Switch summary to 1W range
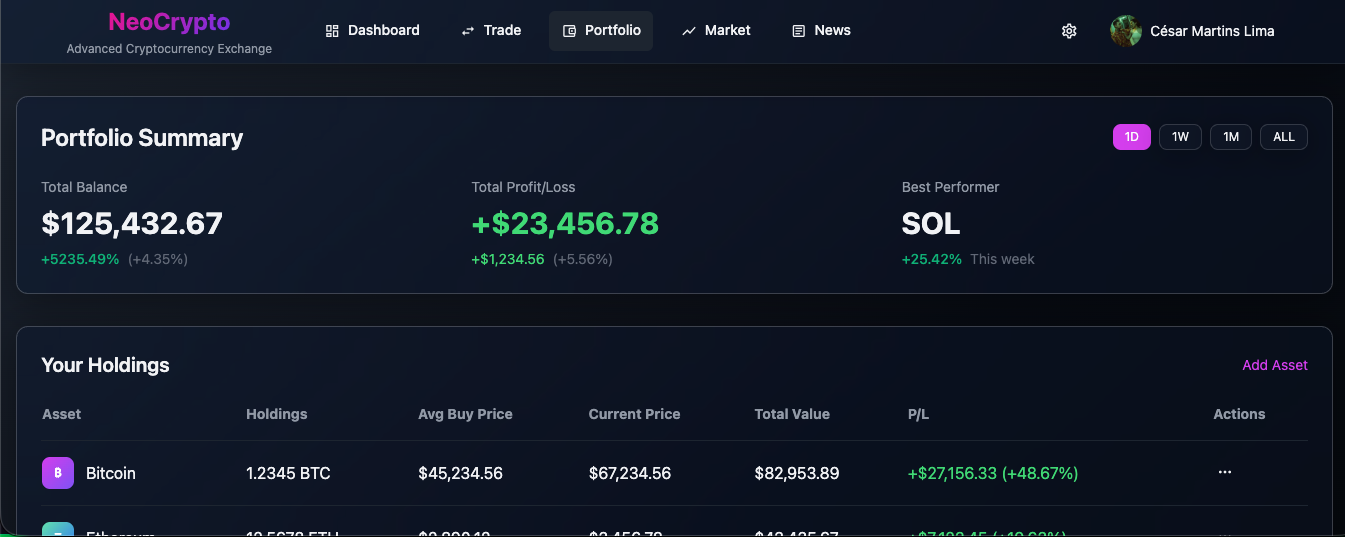This screenshot has height=537, width=1345. tap(1180, 137)
